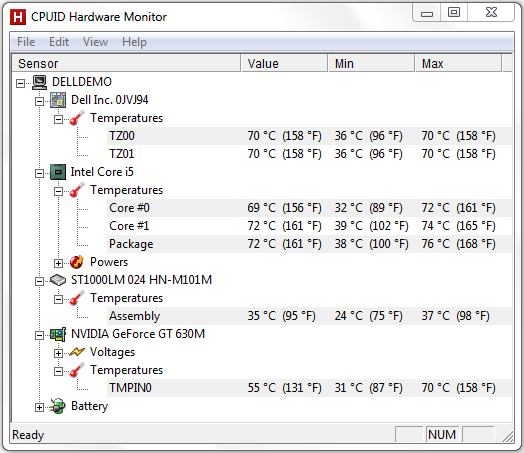
Task: Click the Intel Core i5 processor icon
Action: click(58, 172)
